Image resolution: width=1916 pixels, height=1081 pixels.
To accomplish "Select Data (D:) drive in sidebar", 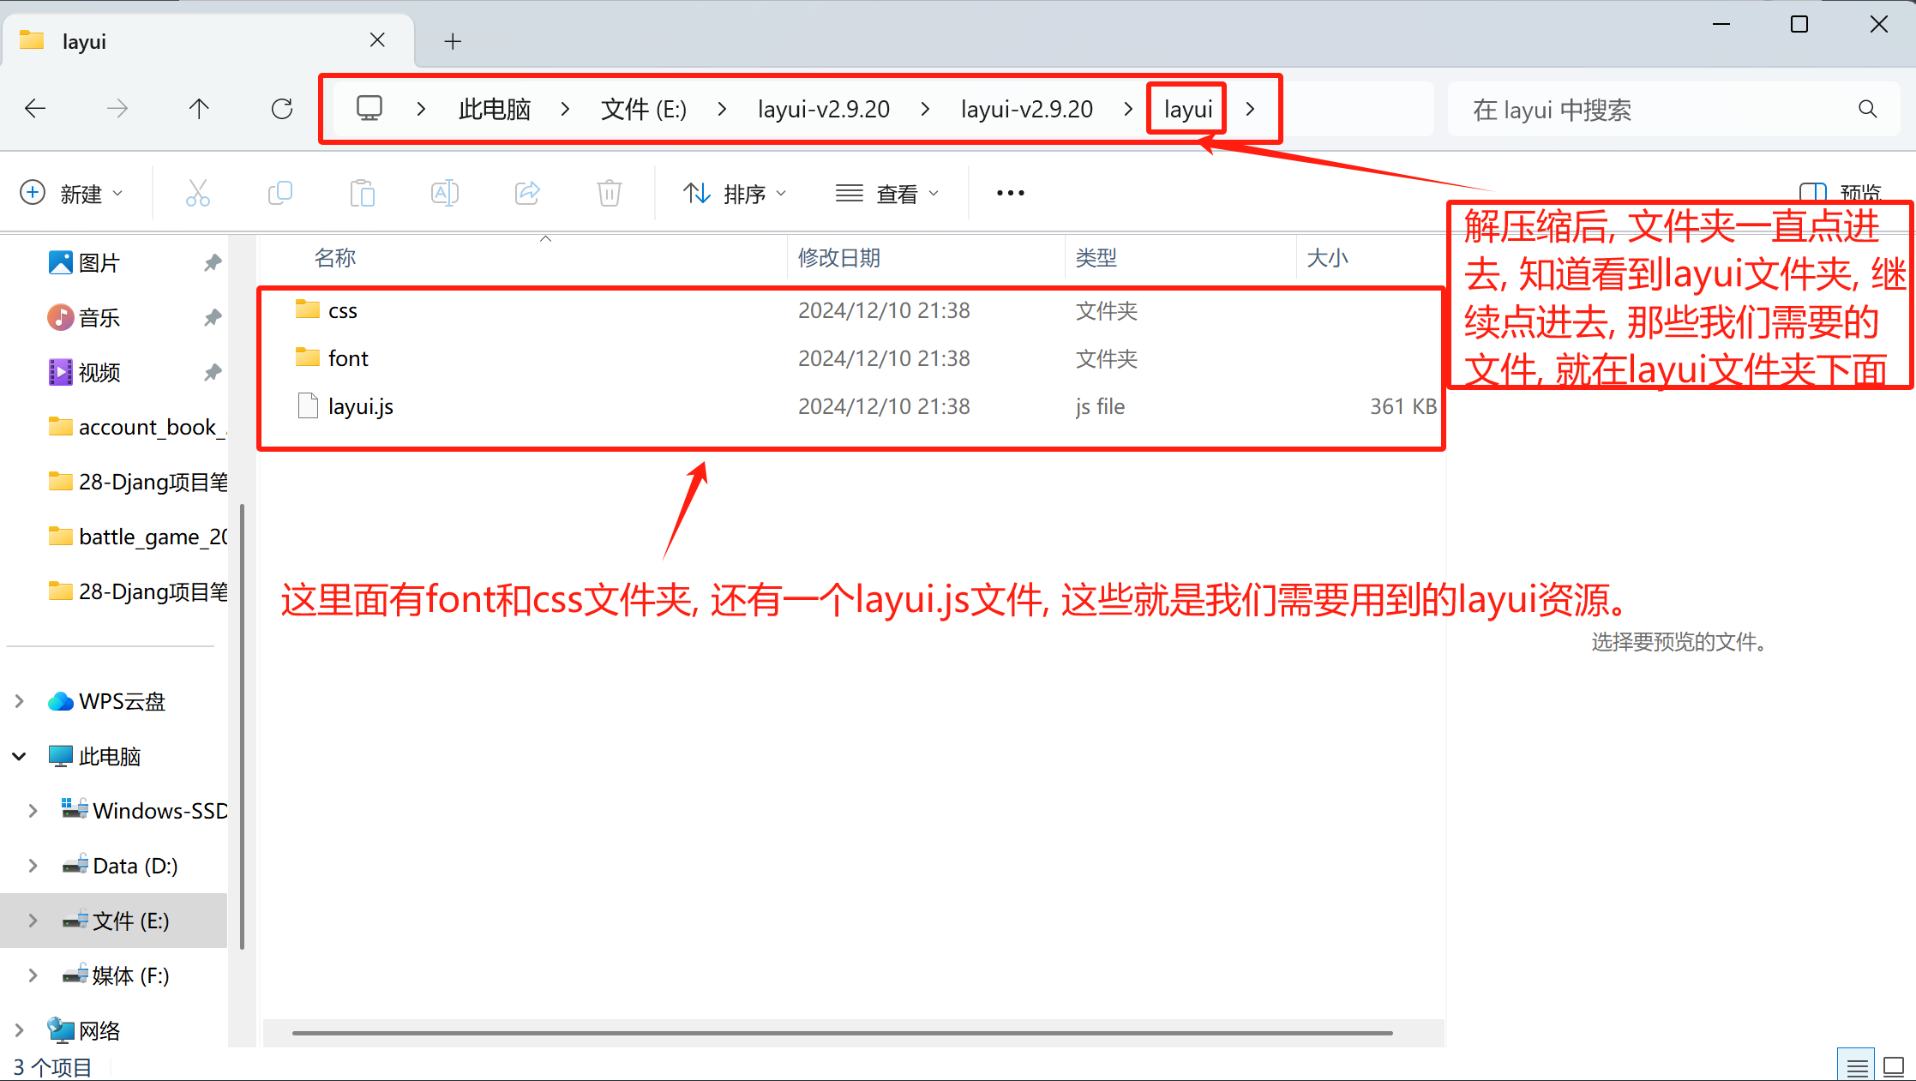I will [120, 866].
